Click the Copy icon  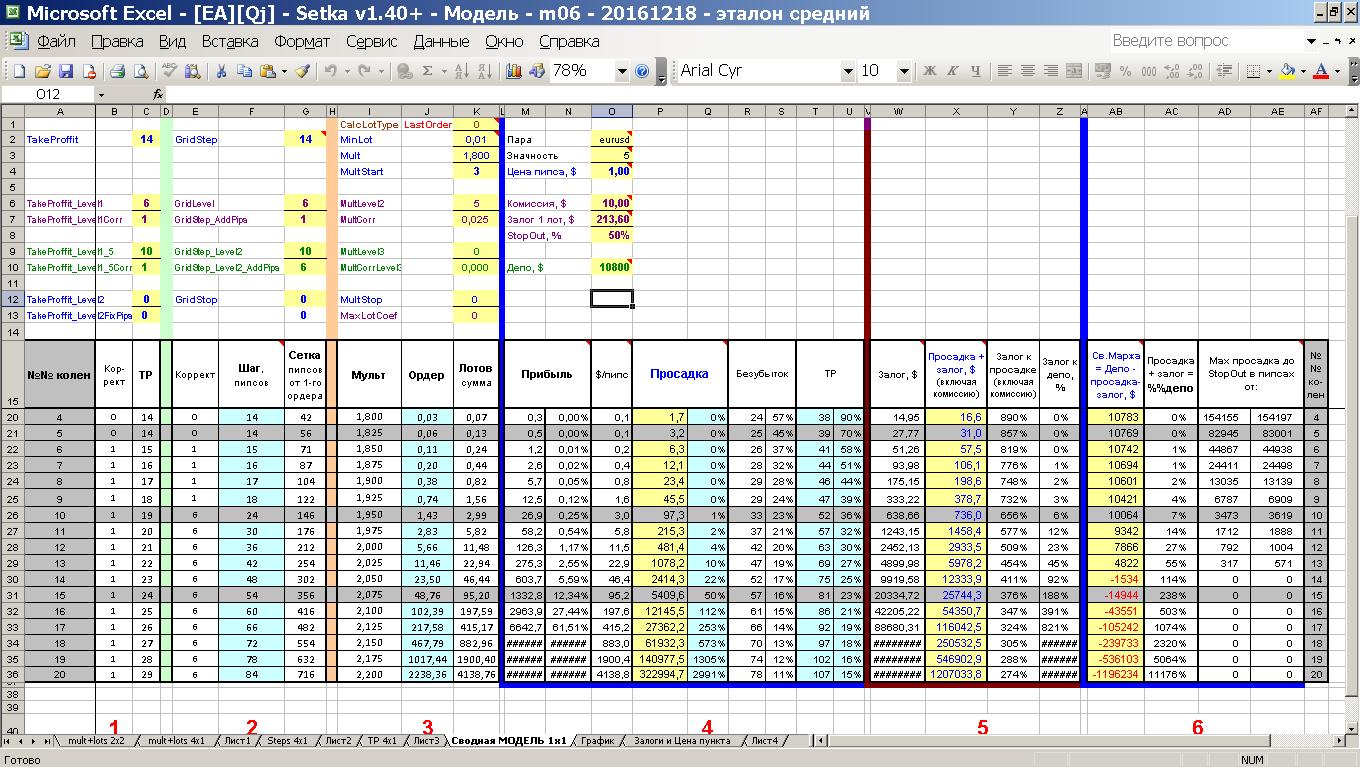pos(244,71)
